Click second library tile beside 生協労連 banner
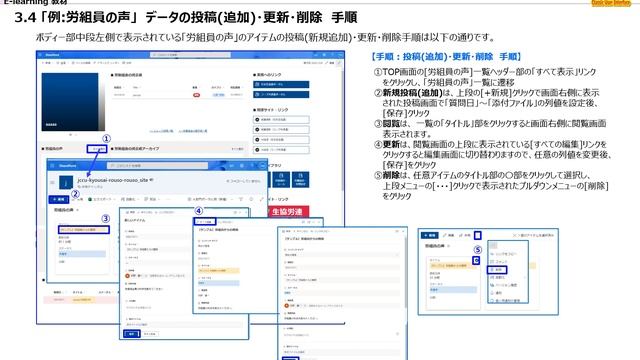 tap(300, 180)
